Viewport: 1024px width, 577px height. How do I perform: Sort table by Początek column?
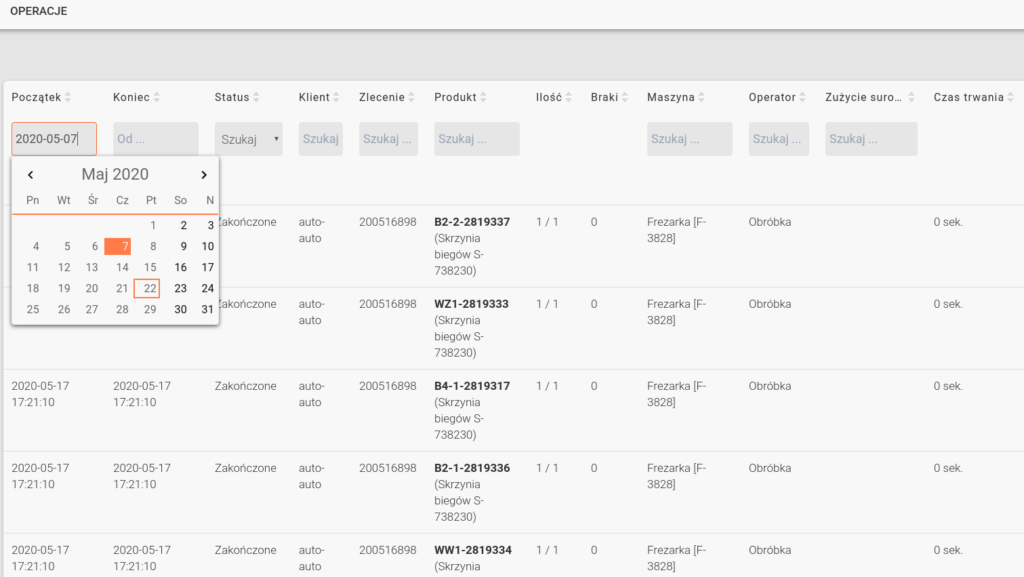click(70, 97)
